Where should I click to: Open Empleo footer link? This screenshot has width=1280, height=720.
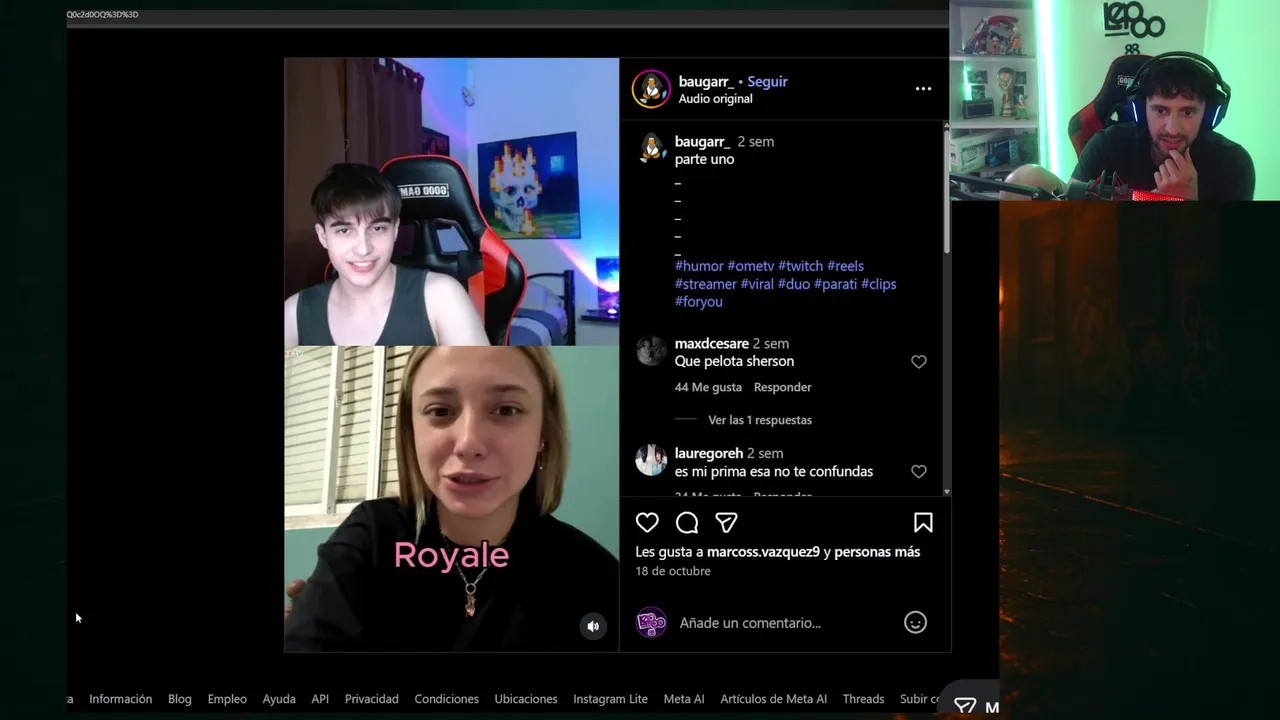227,699
